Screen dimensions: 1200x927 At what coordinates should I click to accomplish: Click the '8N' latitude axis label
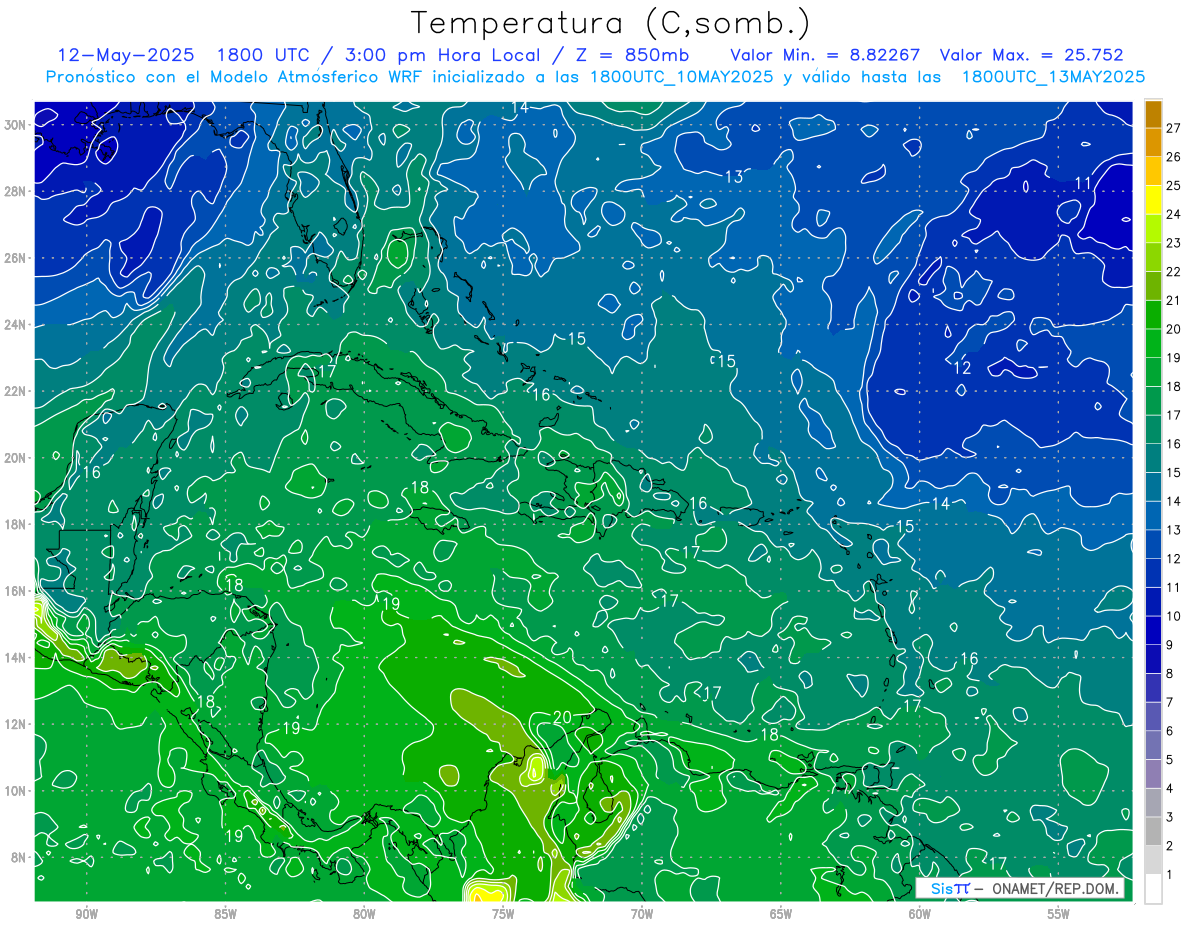point(18,858)
